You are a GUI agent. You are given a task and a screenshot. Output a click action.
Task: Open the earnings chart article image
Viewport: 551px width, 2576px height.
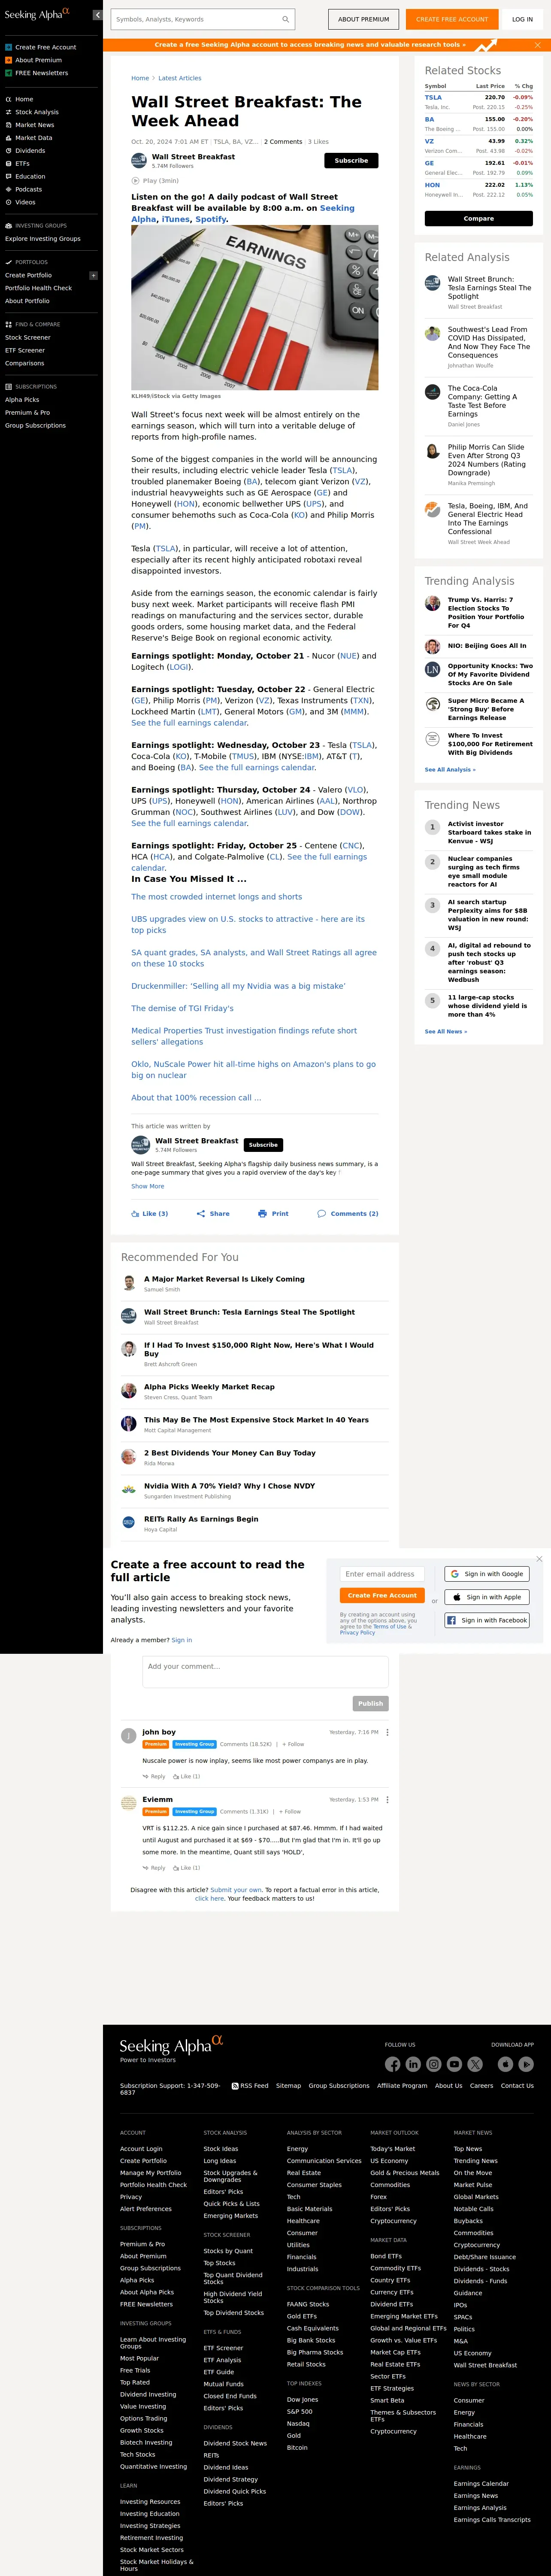[255, 307]
